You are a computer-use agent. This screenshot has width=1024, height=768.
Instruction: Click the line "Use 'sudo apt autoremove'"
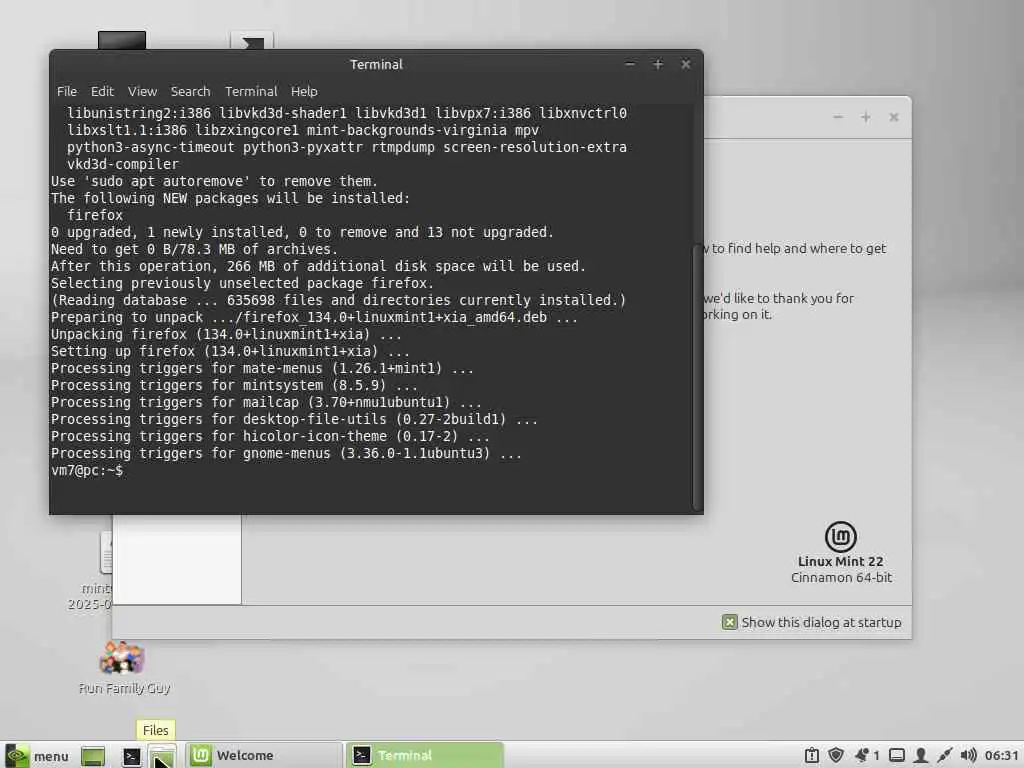pos(214,182)
